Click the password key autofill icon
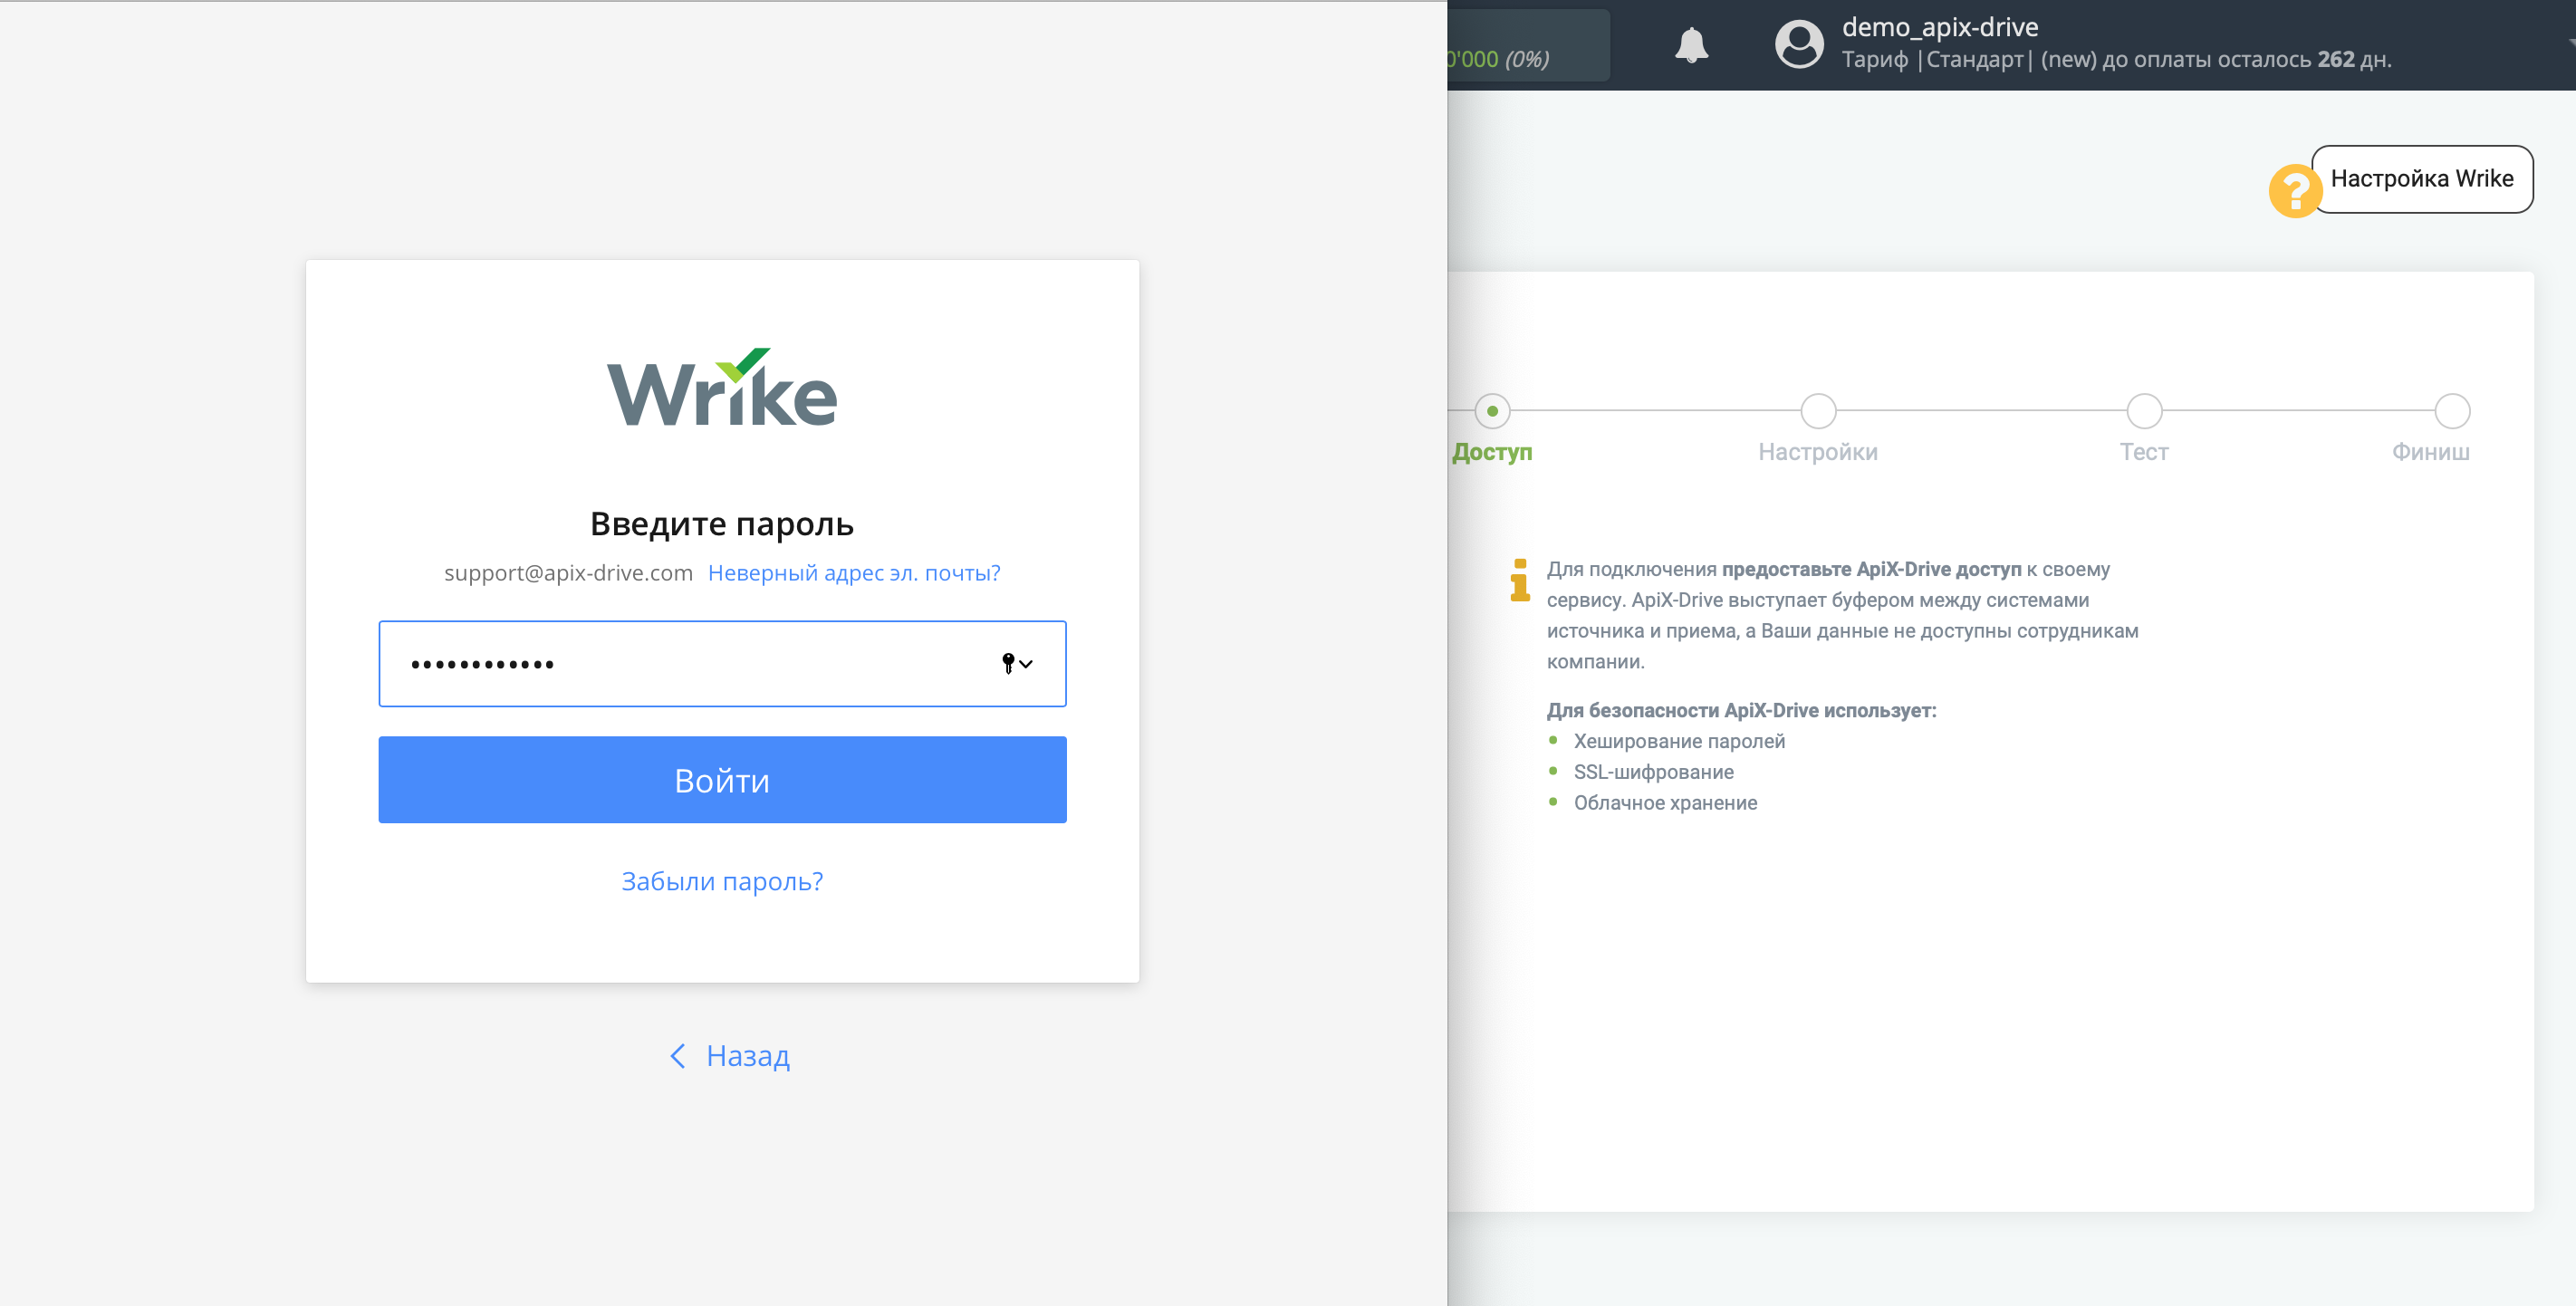The height and width of the screenshot is (1306, 2576). click(1017, 663)
